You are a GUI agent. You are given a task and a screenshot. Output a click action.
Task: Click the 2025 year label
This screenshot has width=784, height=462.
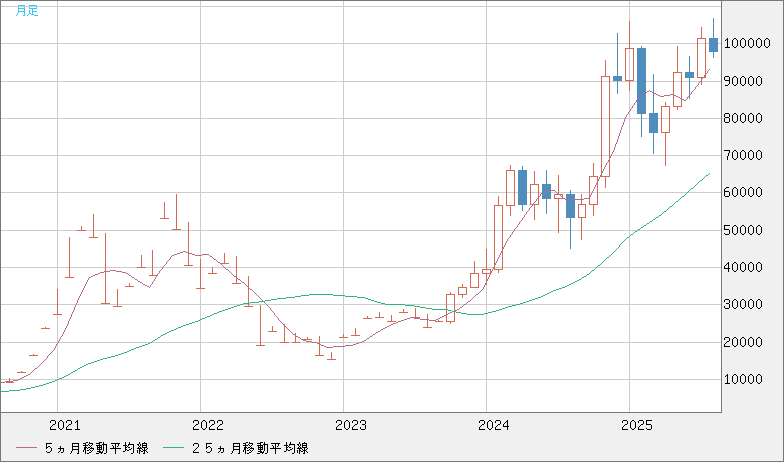(637, 426)
